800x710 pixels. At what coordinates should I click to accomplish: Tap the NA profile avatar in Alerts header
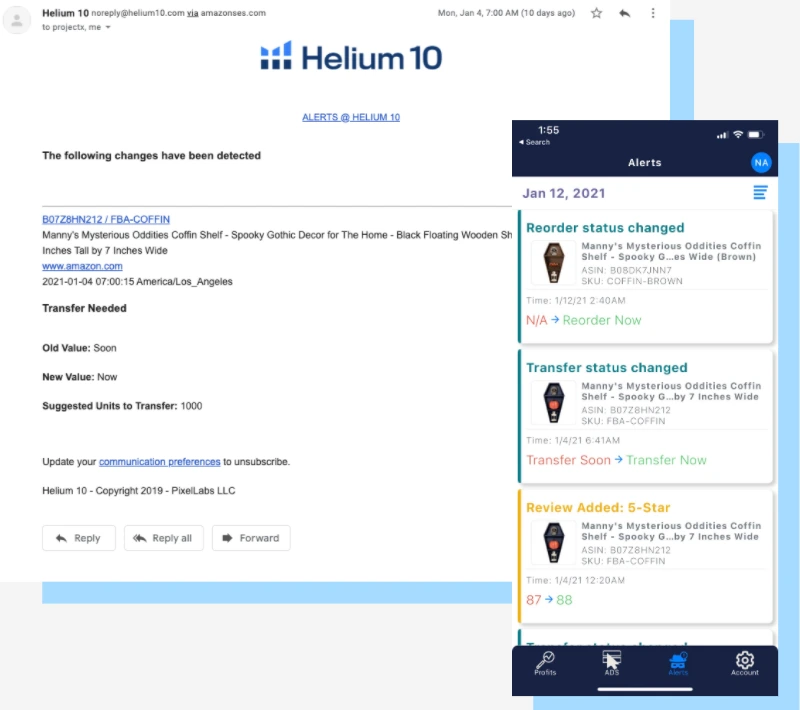click(761, 162)
